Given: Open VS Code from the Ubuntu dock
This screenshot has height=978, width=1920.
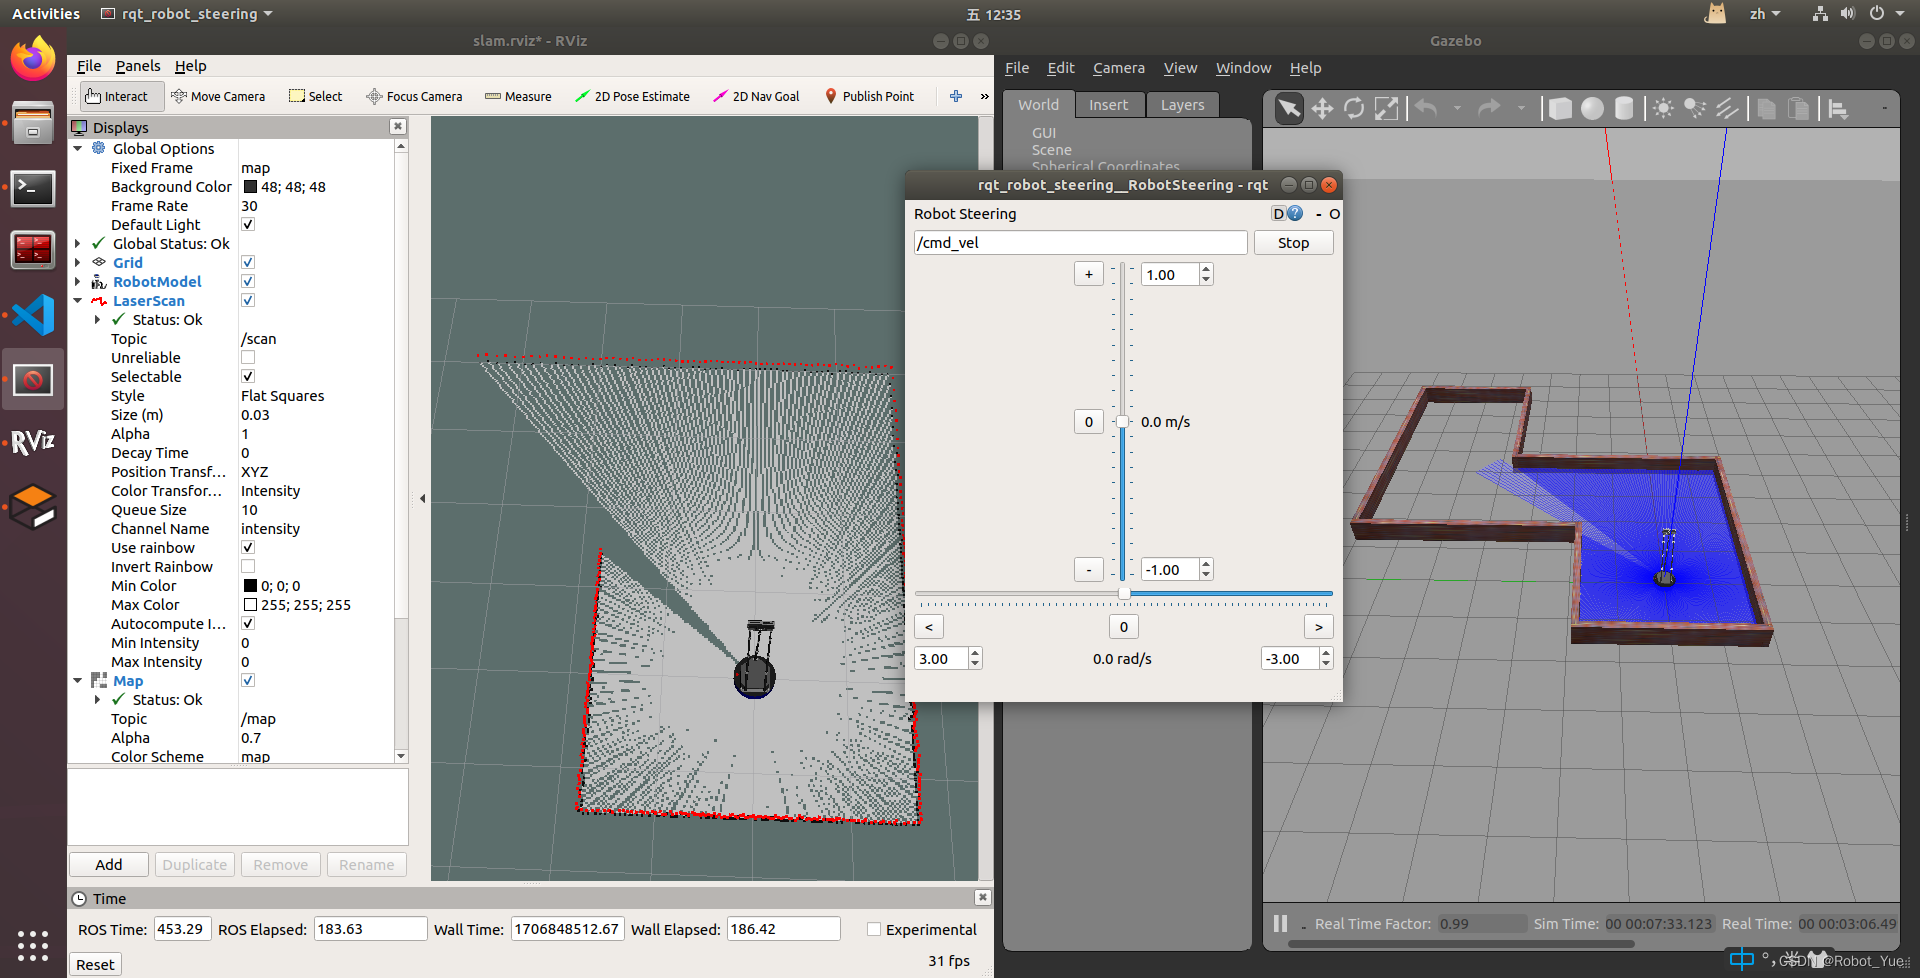Looking at the screenshot, I should point(33,315).
